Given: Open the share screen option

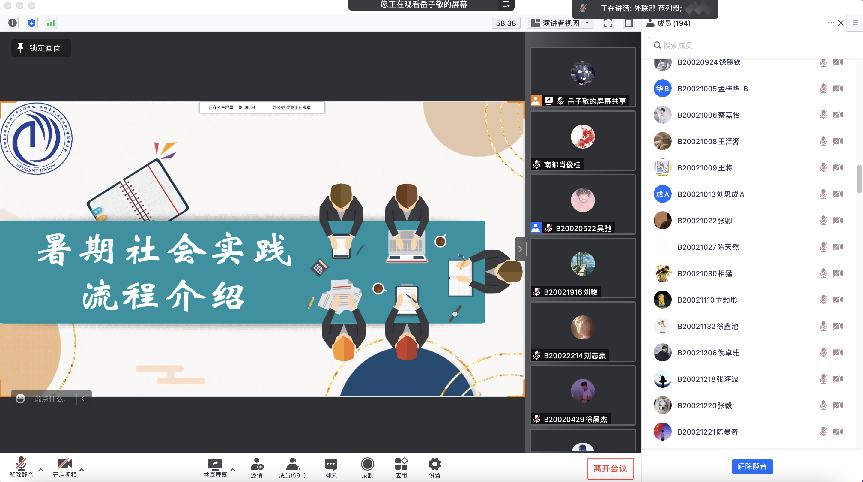Looking at the screenshot, I should 214,465.
